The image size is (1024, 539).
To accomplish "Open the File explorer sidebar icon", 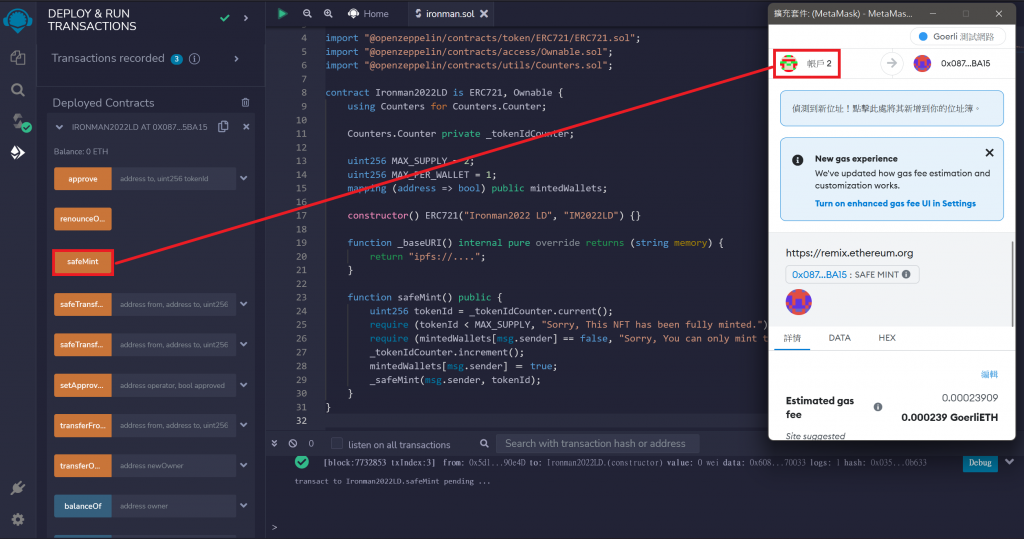I will (x=18, y=57).
